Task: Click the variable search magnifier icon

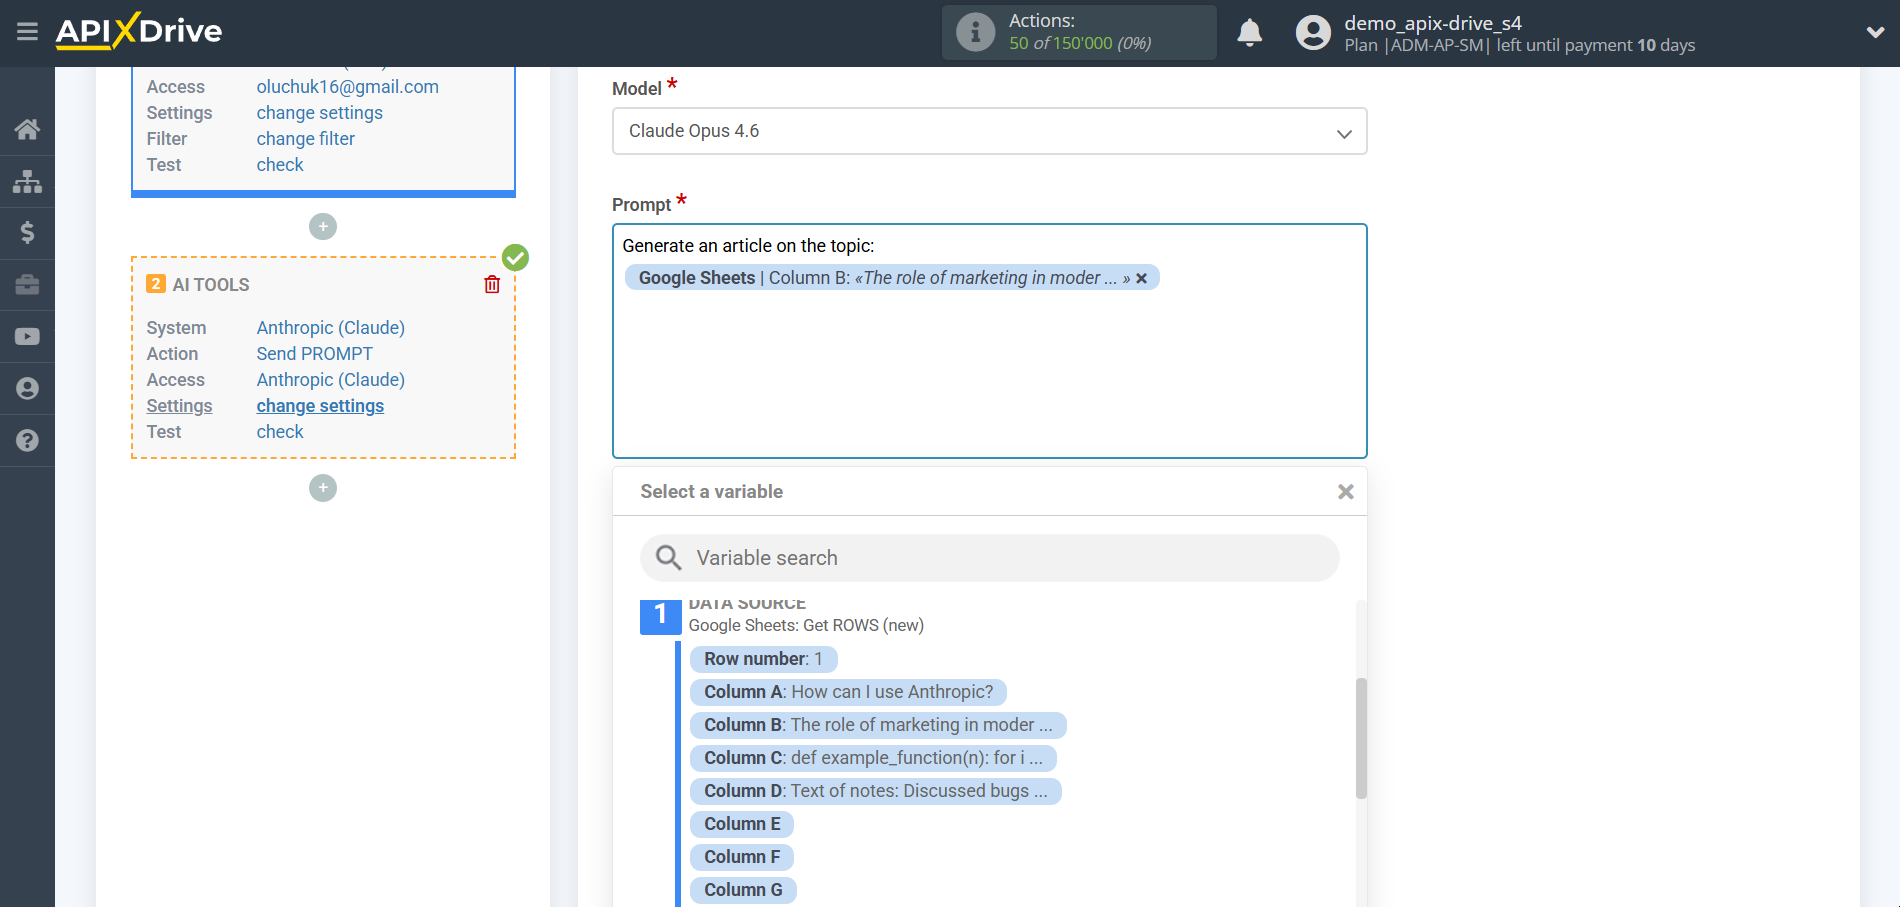Action: coord(668,558)
